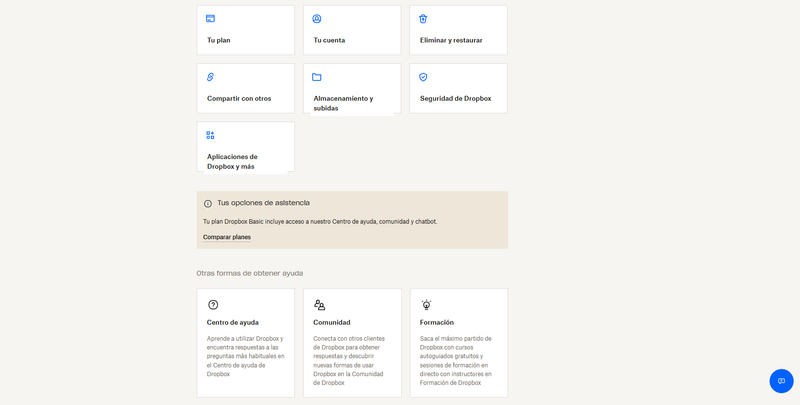Open the blue chat support button

click(x=781, y=381)
